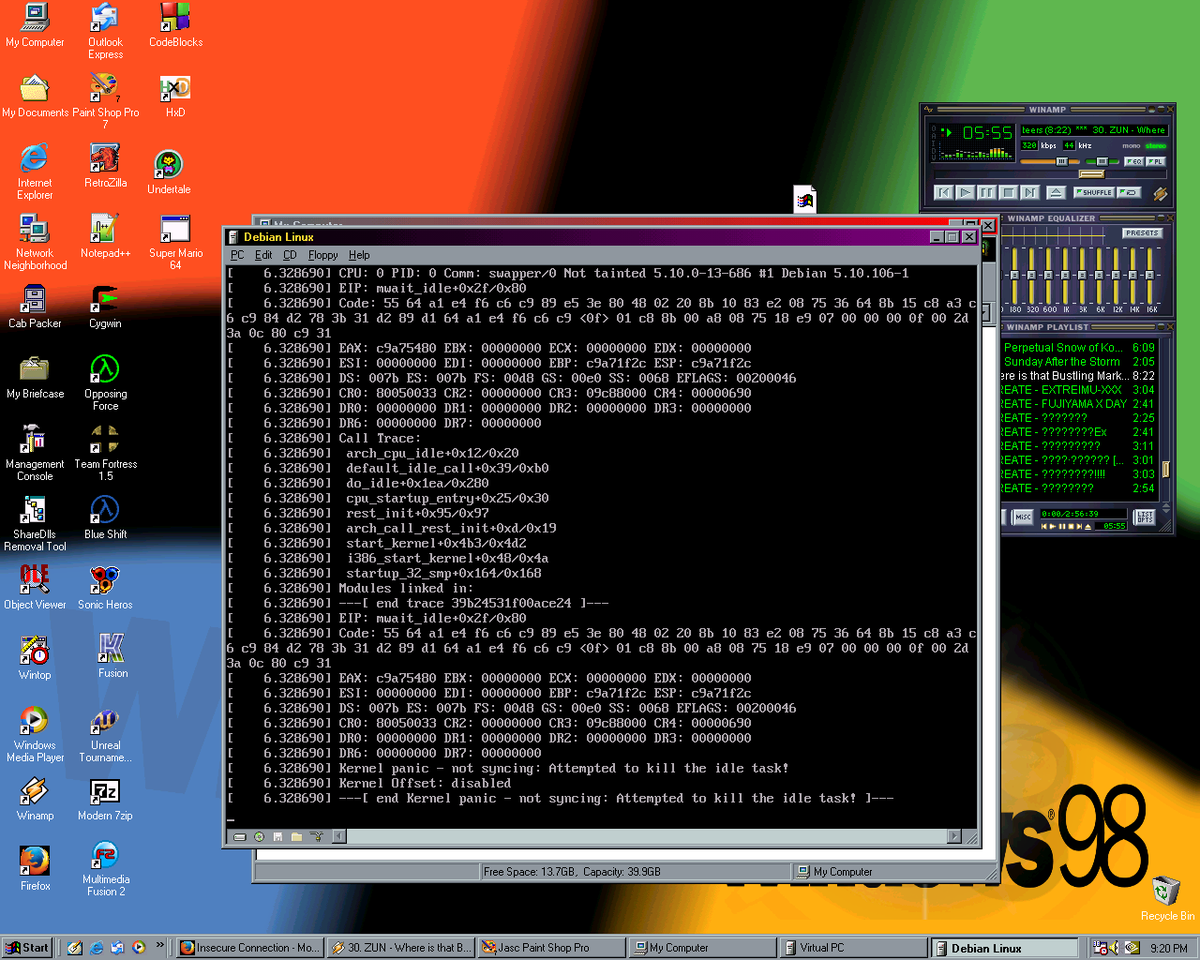This screenshot has width=1200, height=960.
Task: Open Winamp Equalizer Presets menu
Action: [x=1142, y=233]
